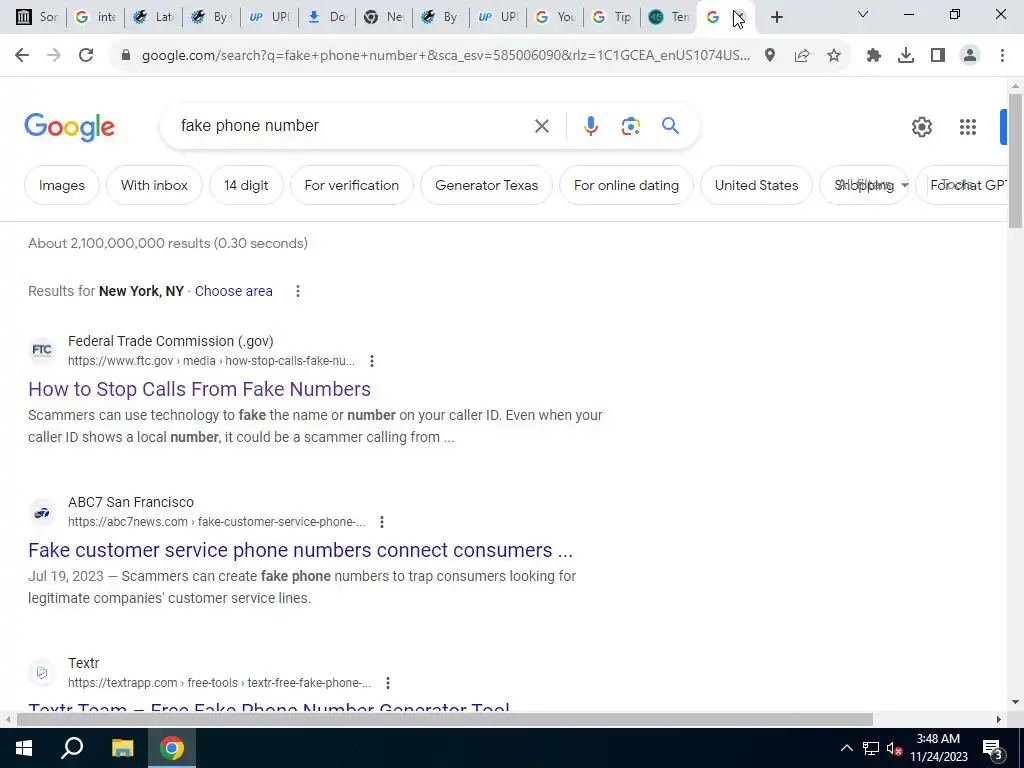Clear the search box with the X
This screenshot has width=1024, height=768.
click(x=541, y=126)
